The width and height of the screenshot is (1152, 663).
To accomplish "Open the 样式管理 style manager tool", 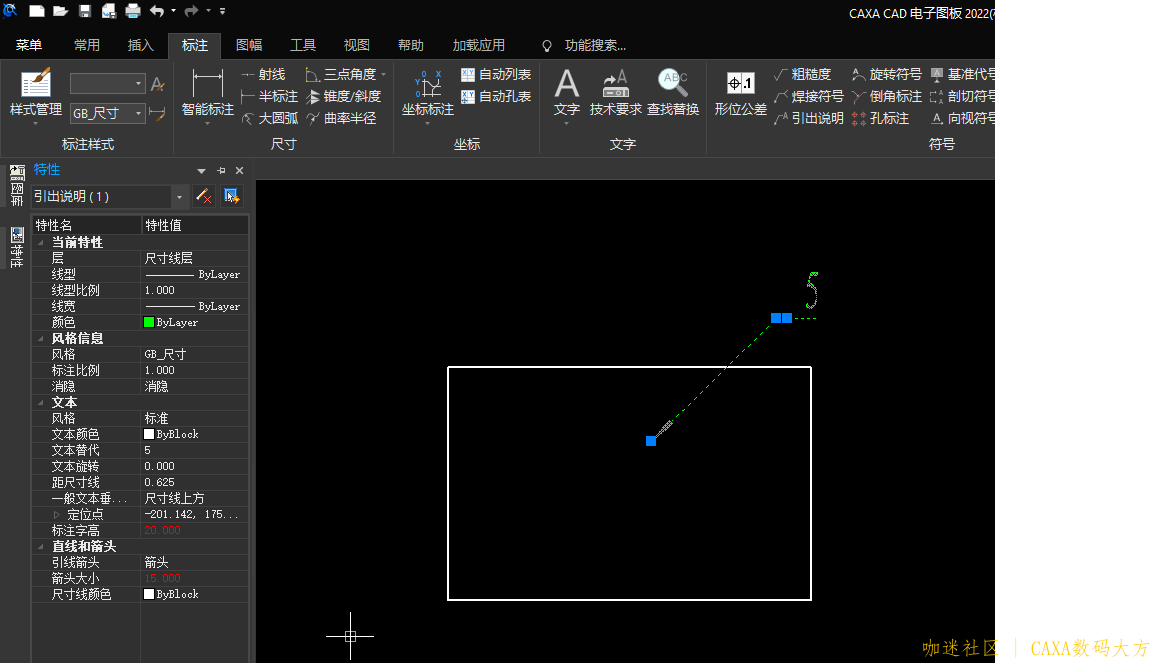I will (36, 93).
